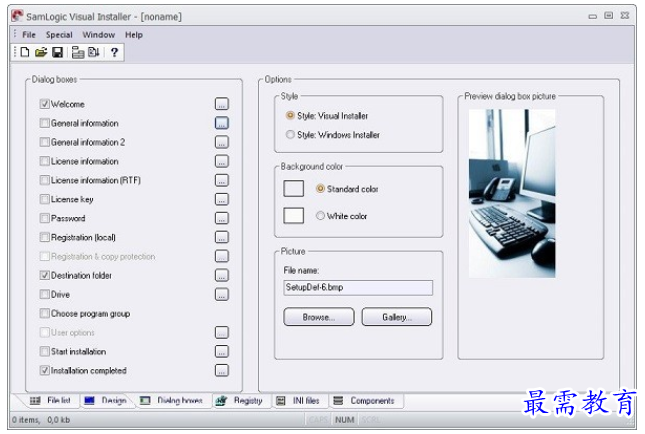
Task: Open settings button for Drive
Action: [222, 295]
